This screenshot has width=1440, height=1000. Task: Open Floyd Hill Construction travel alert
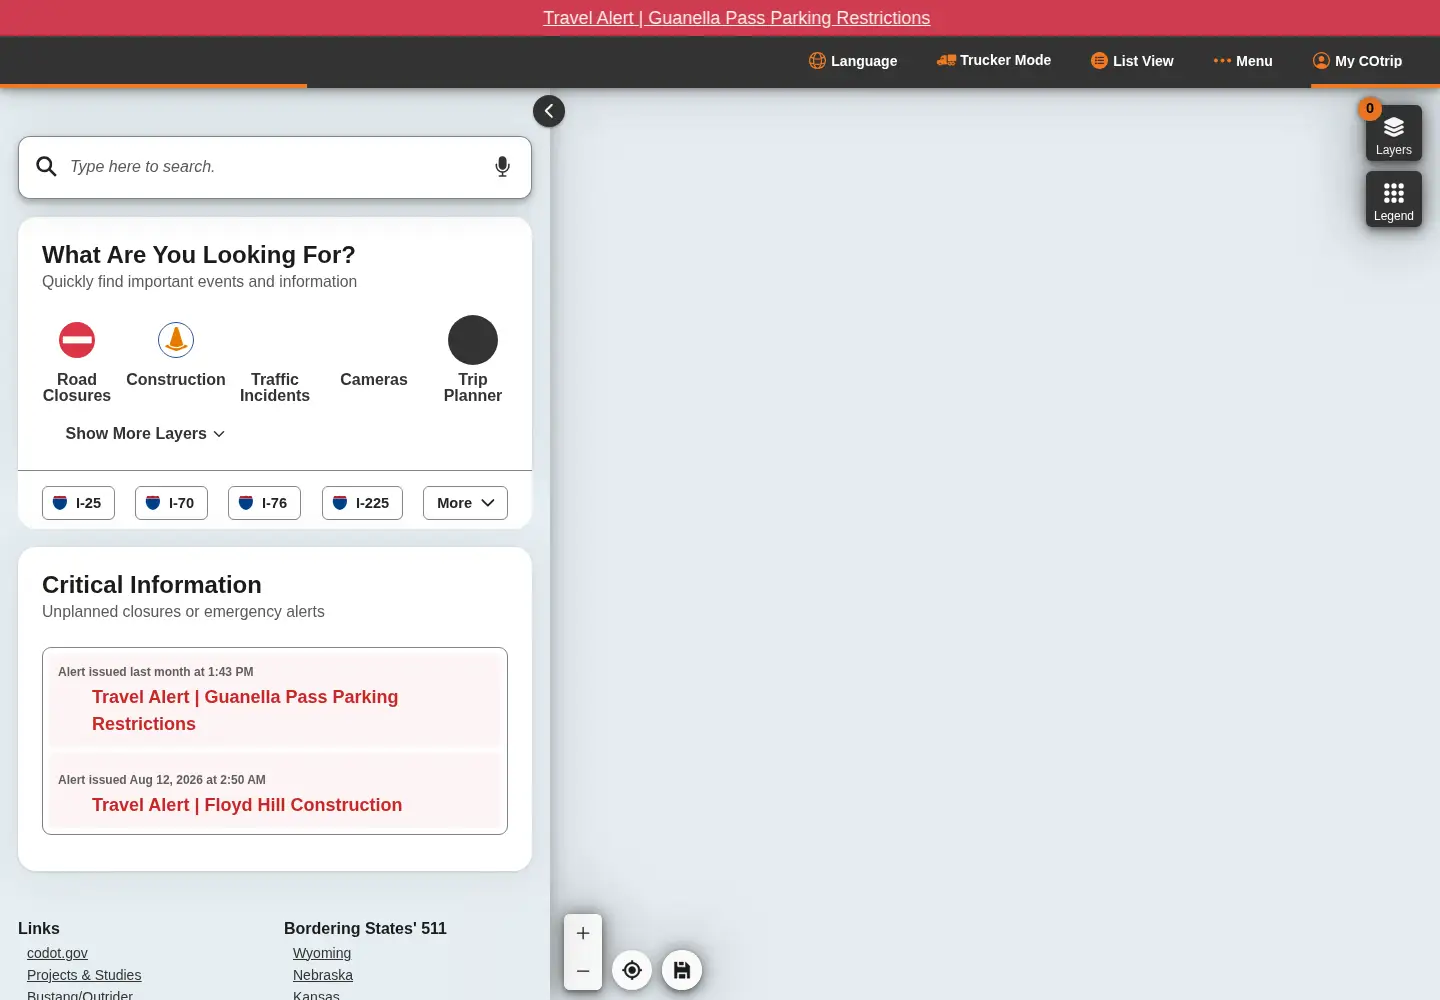point(275,792)
